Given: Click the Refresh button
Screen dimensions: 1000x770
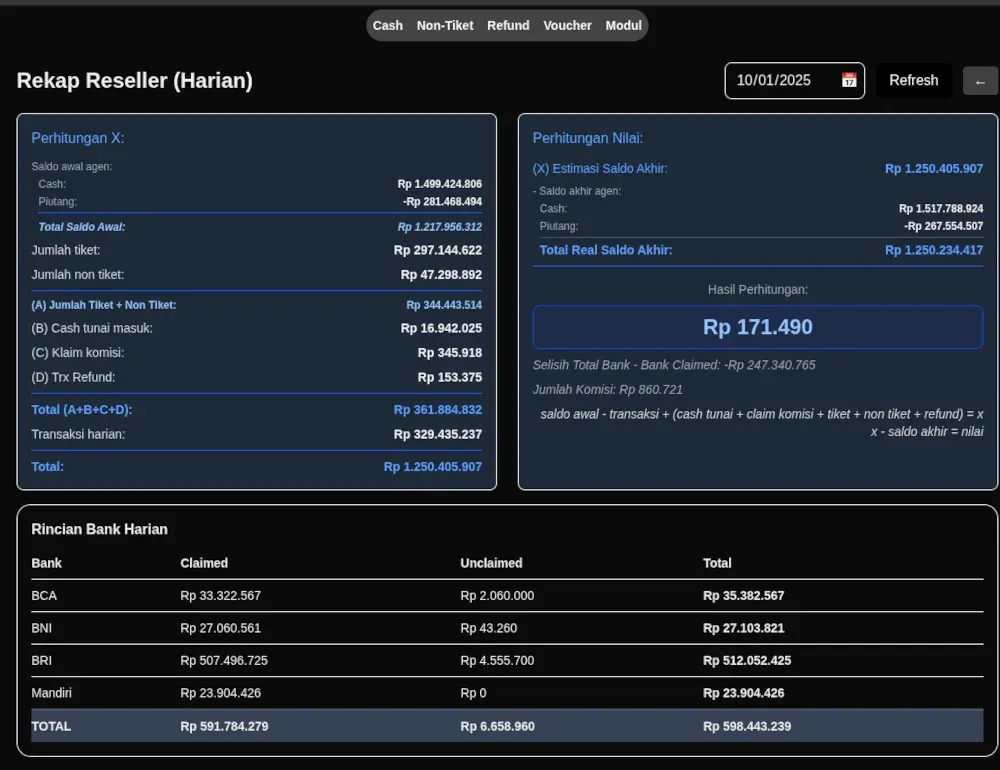Looking at the screenshot, I should tap(913, 80).
